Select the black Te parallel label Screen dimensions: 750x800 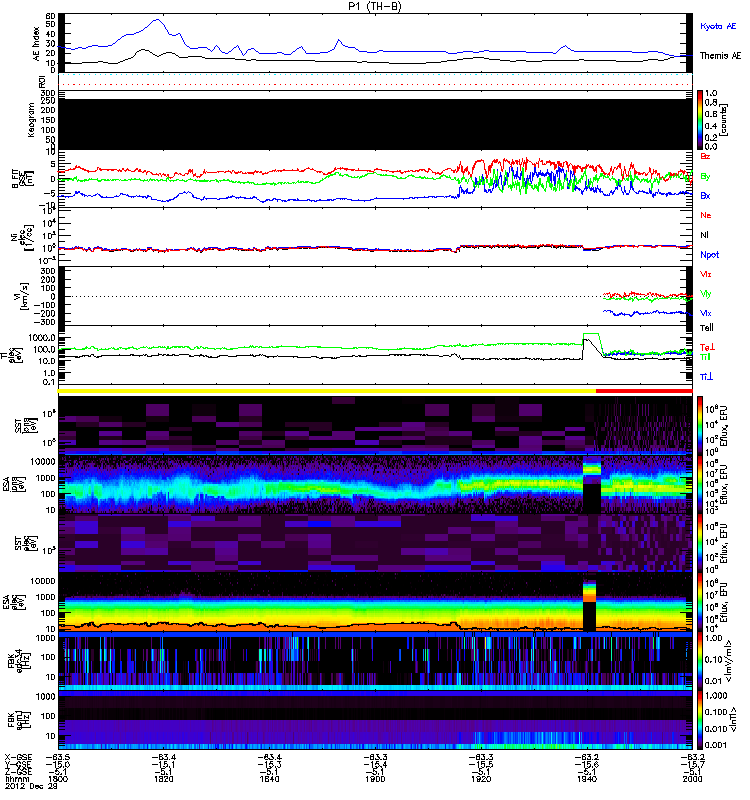point(706,328)
